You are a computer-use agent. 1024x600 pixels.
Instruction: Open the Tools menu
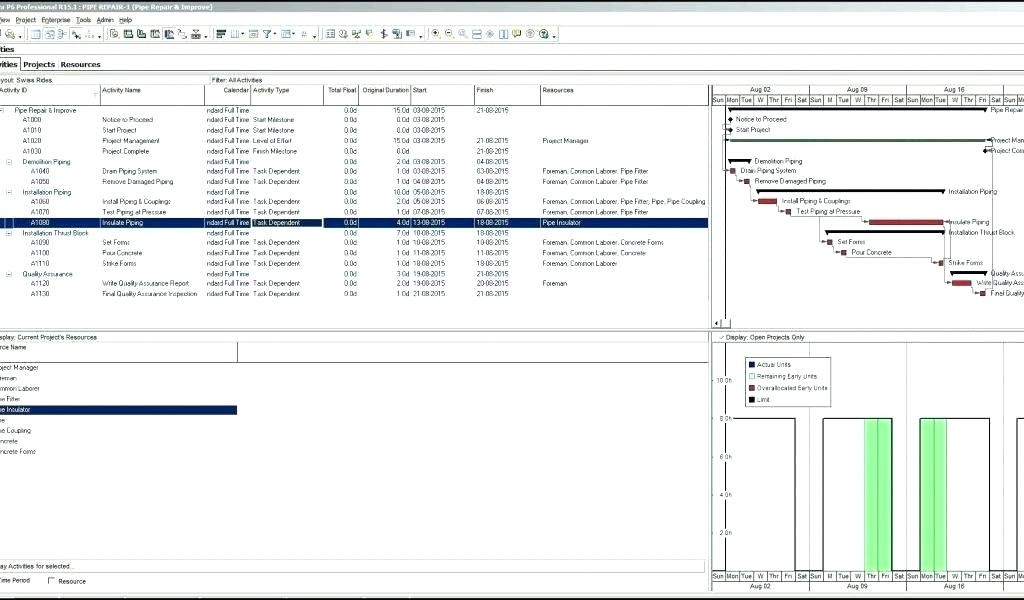tap(83, 20)
